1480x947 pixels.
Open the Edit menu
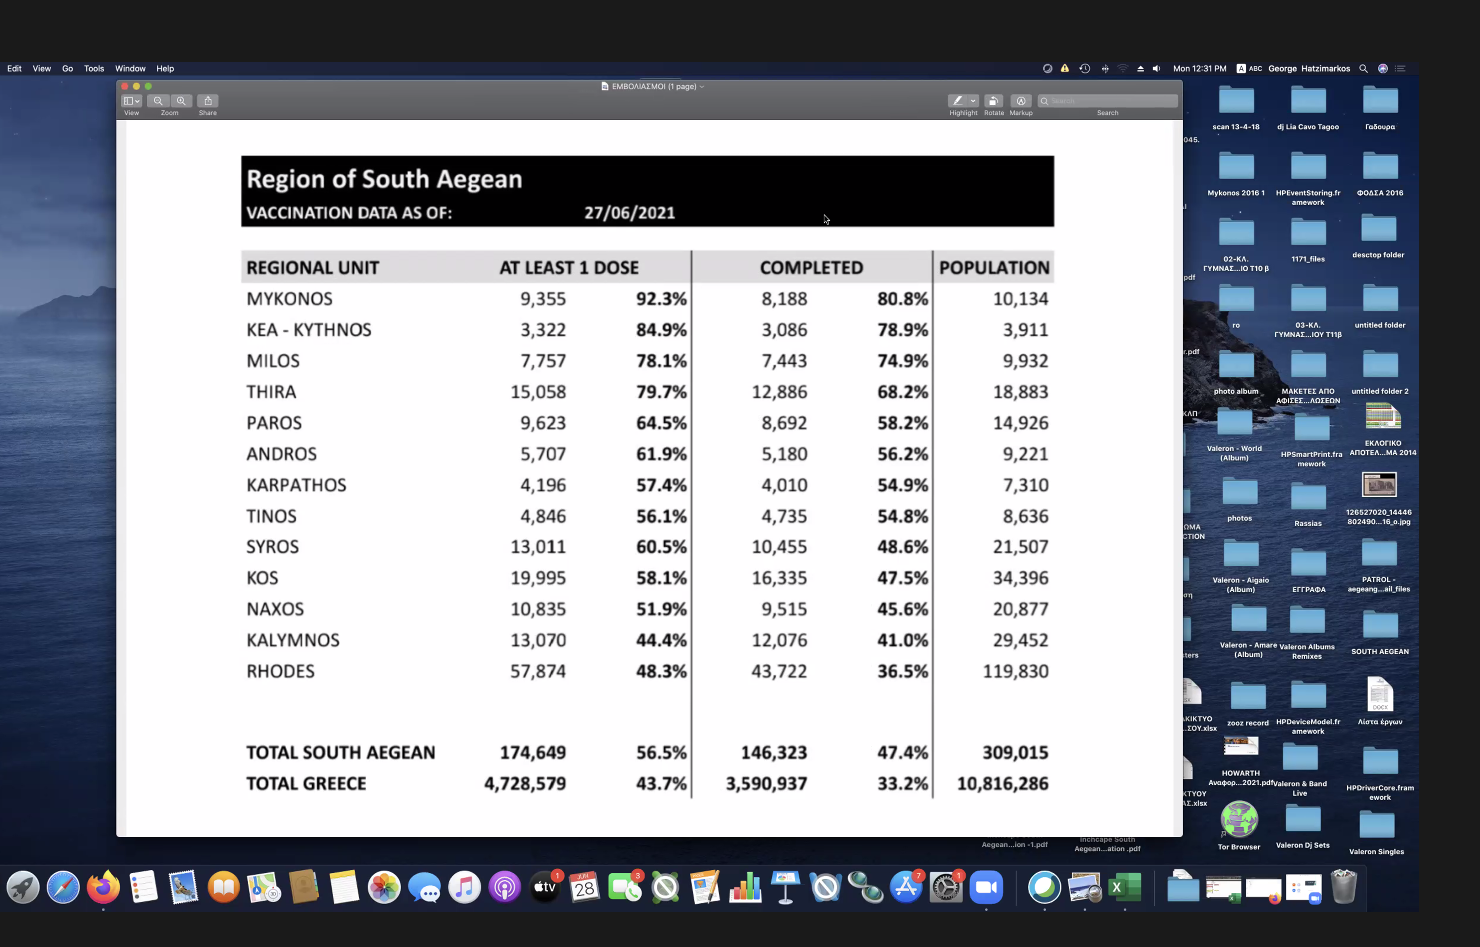tap(14, 69)
